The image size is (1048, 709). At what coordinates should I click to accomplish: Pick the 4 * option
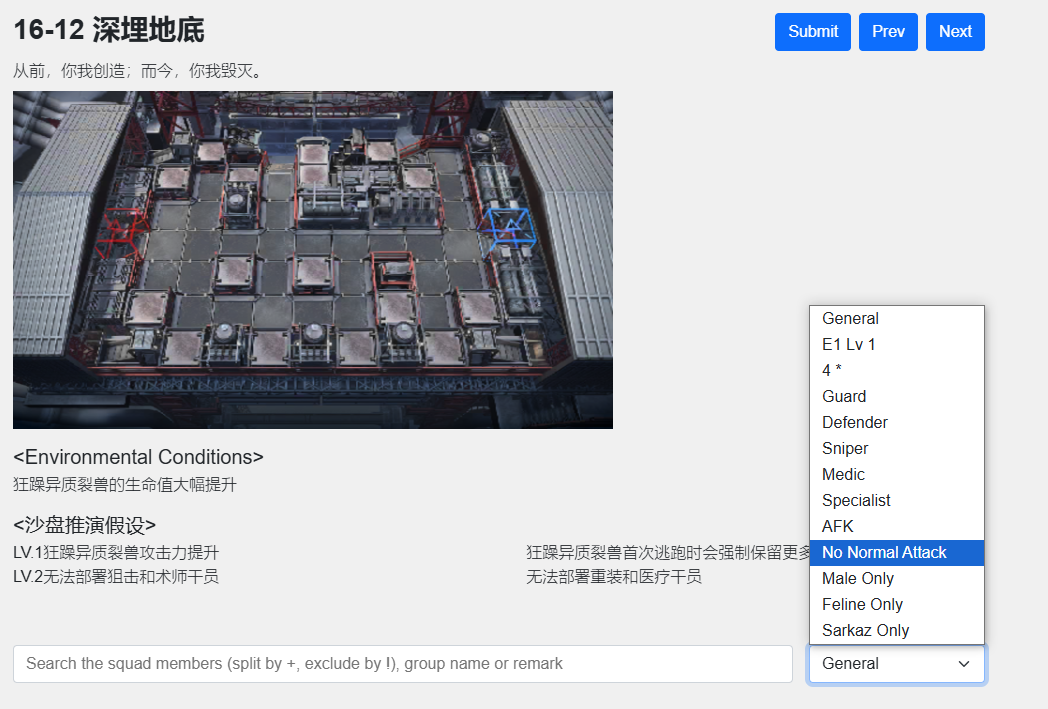click(x=896, y=370)
